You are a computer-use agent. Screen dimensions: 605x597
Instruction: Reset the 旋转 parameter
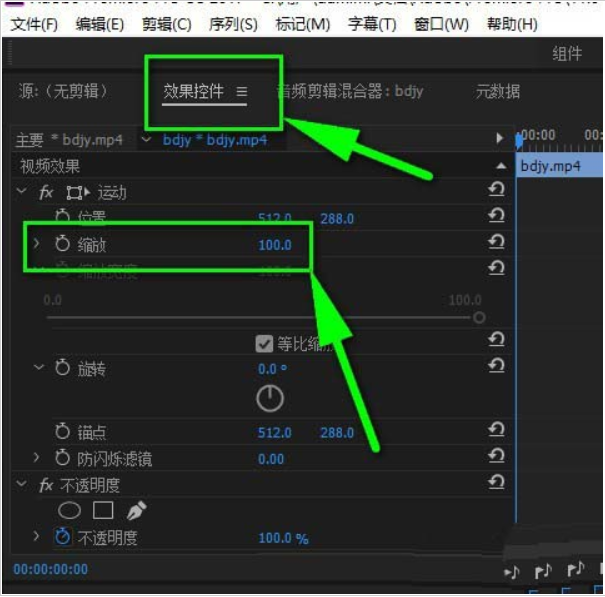(x=496, y=365)
